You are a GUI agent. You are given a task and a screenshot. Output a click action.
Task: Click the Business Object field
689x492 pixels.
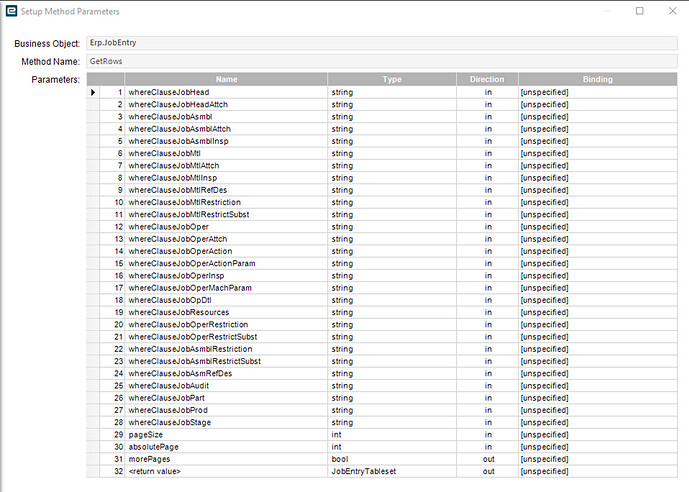point(381,43)
